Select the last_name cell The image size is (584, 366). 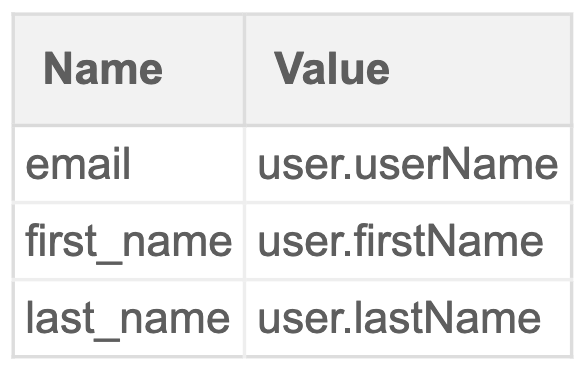[129, 318]
